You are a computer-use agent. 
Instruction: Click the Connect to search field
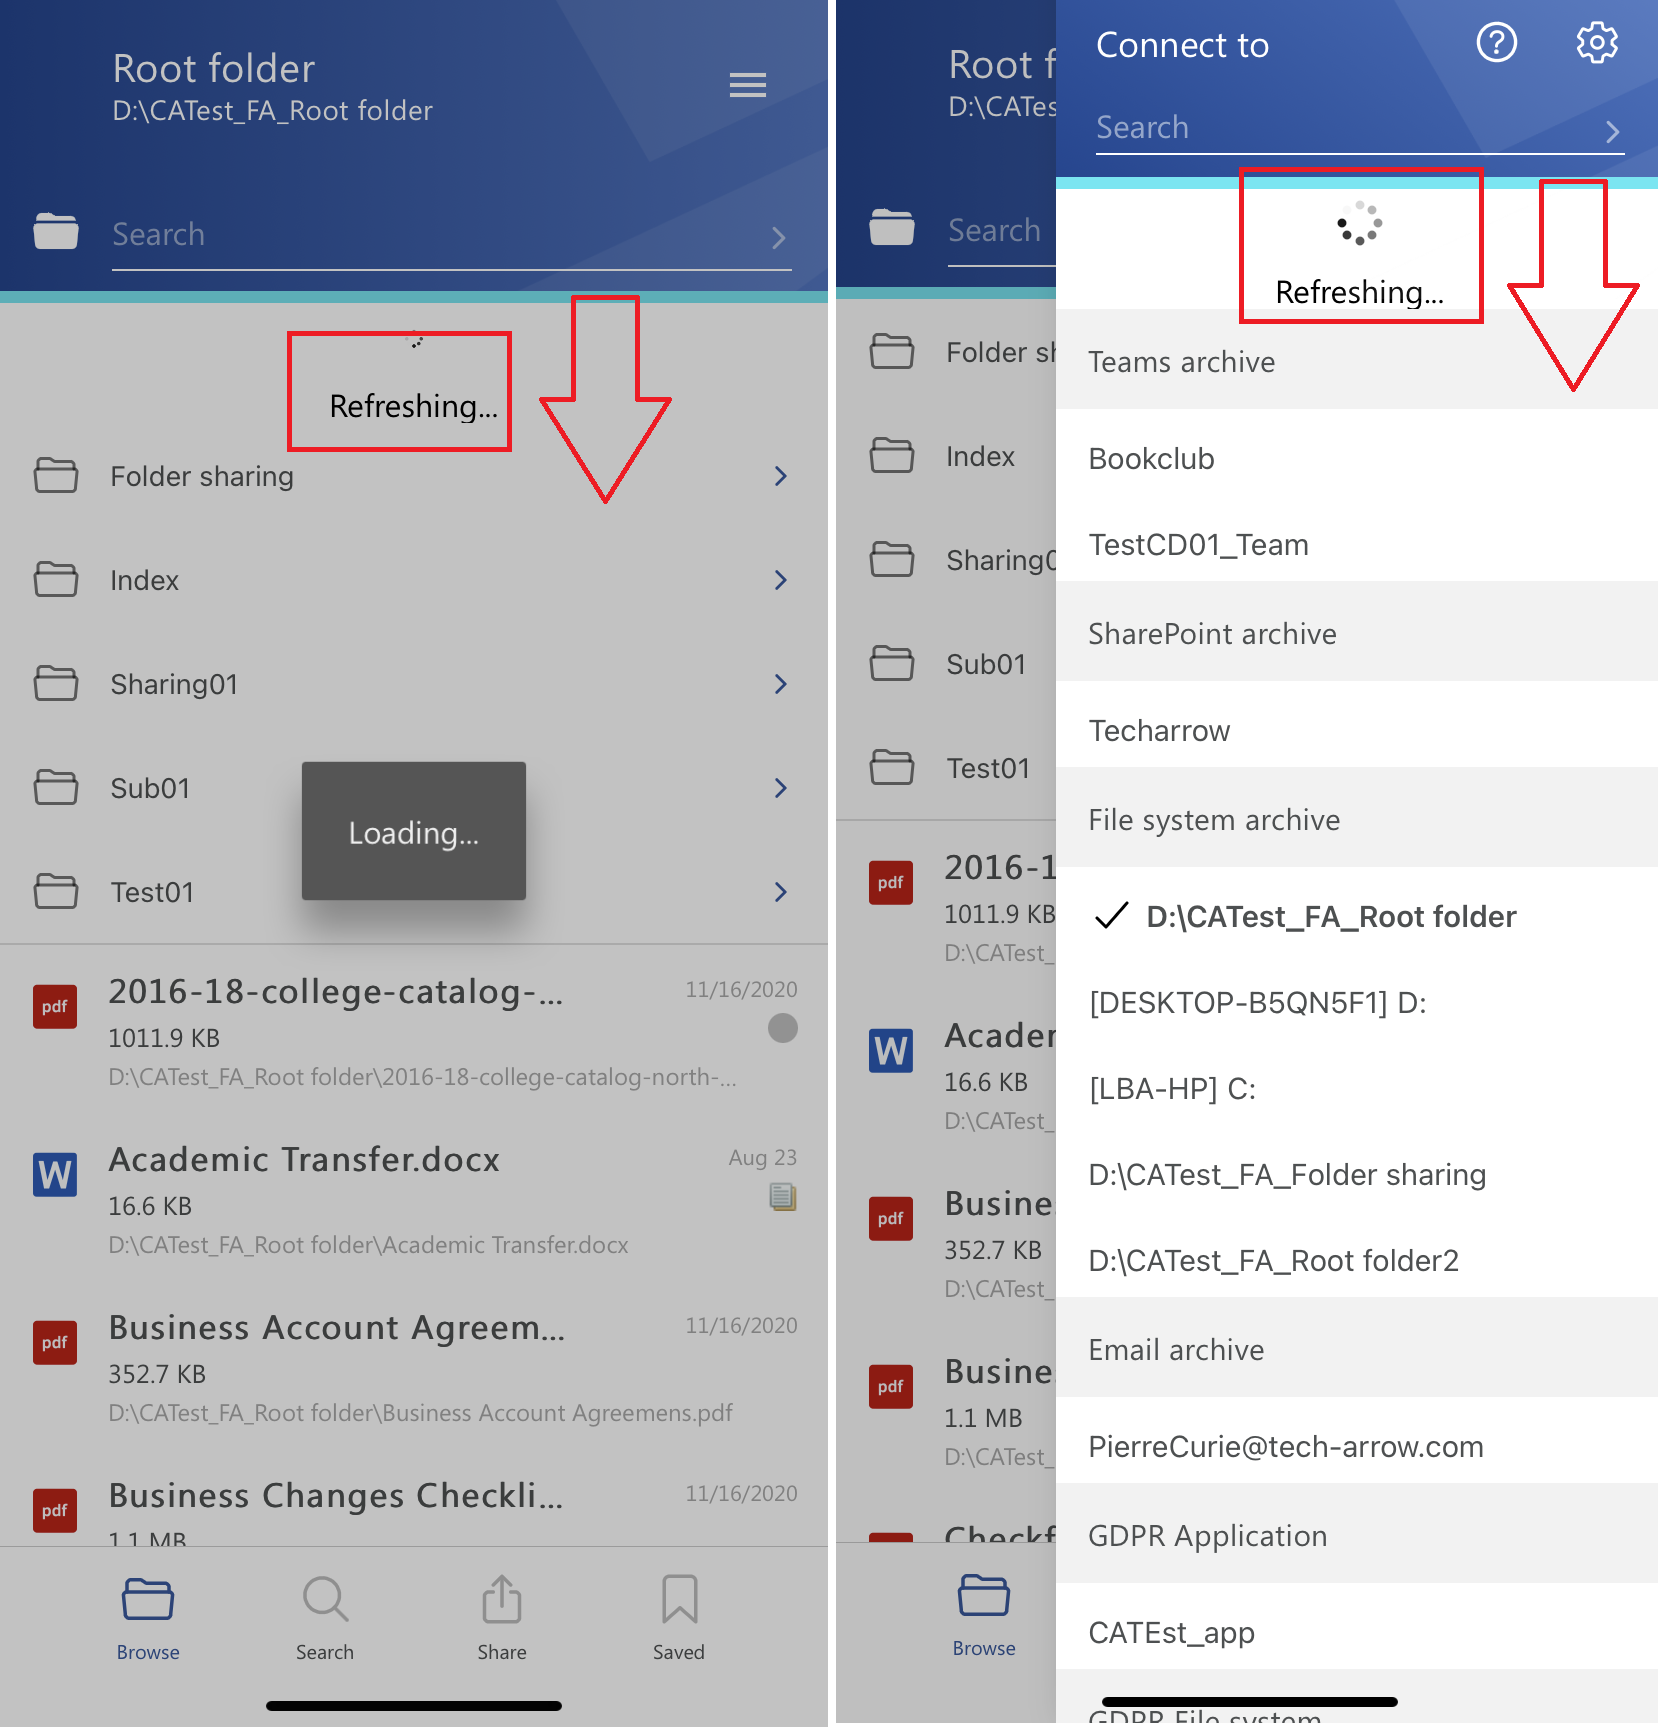point(1340,128)
